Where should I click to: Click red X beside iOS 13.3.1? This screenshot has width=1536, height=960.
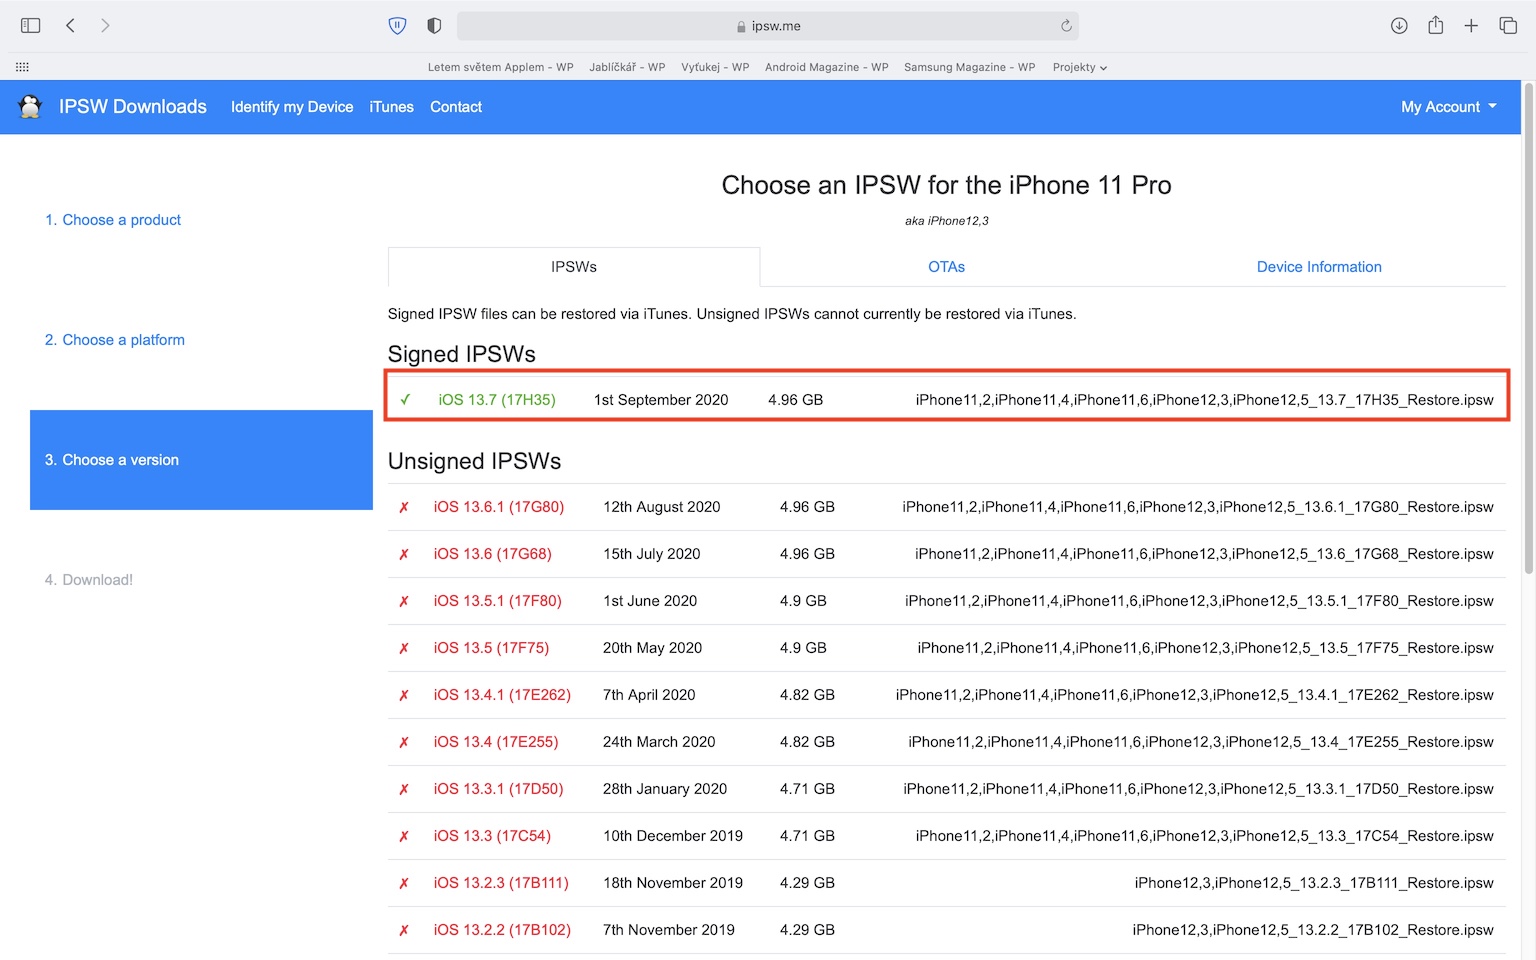point(404,789)
